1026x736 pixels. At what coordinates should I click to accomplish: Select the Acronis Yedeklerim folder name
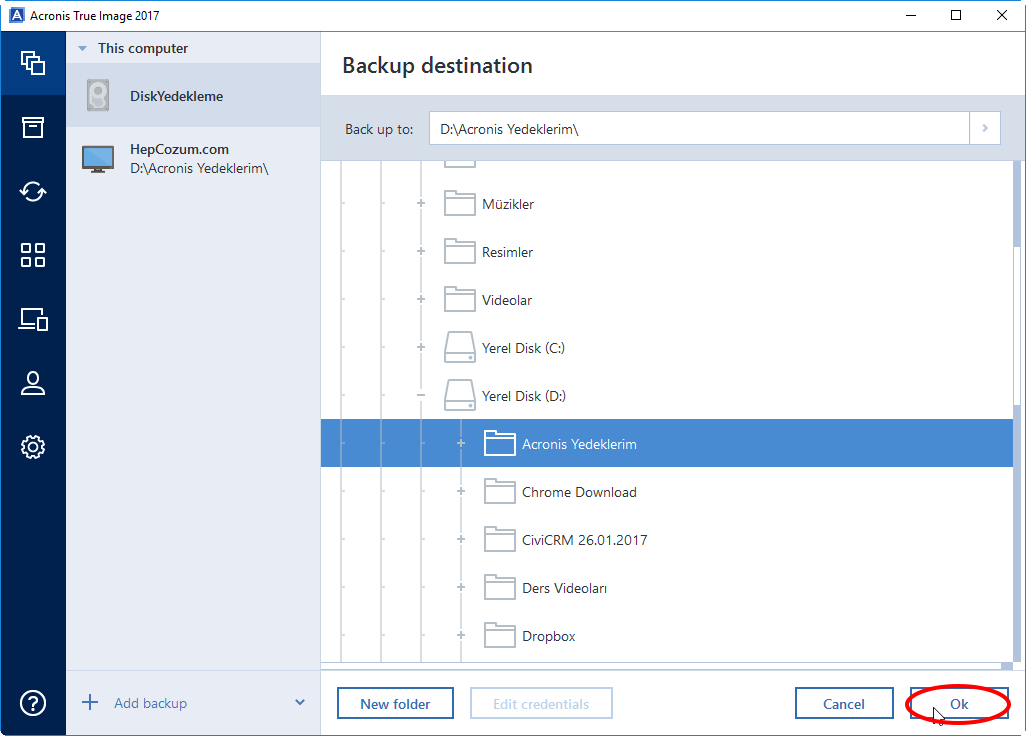pyautogui.click(x=579, y=444)
